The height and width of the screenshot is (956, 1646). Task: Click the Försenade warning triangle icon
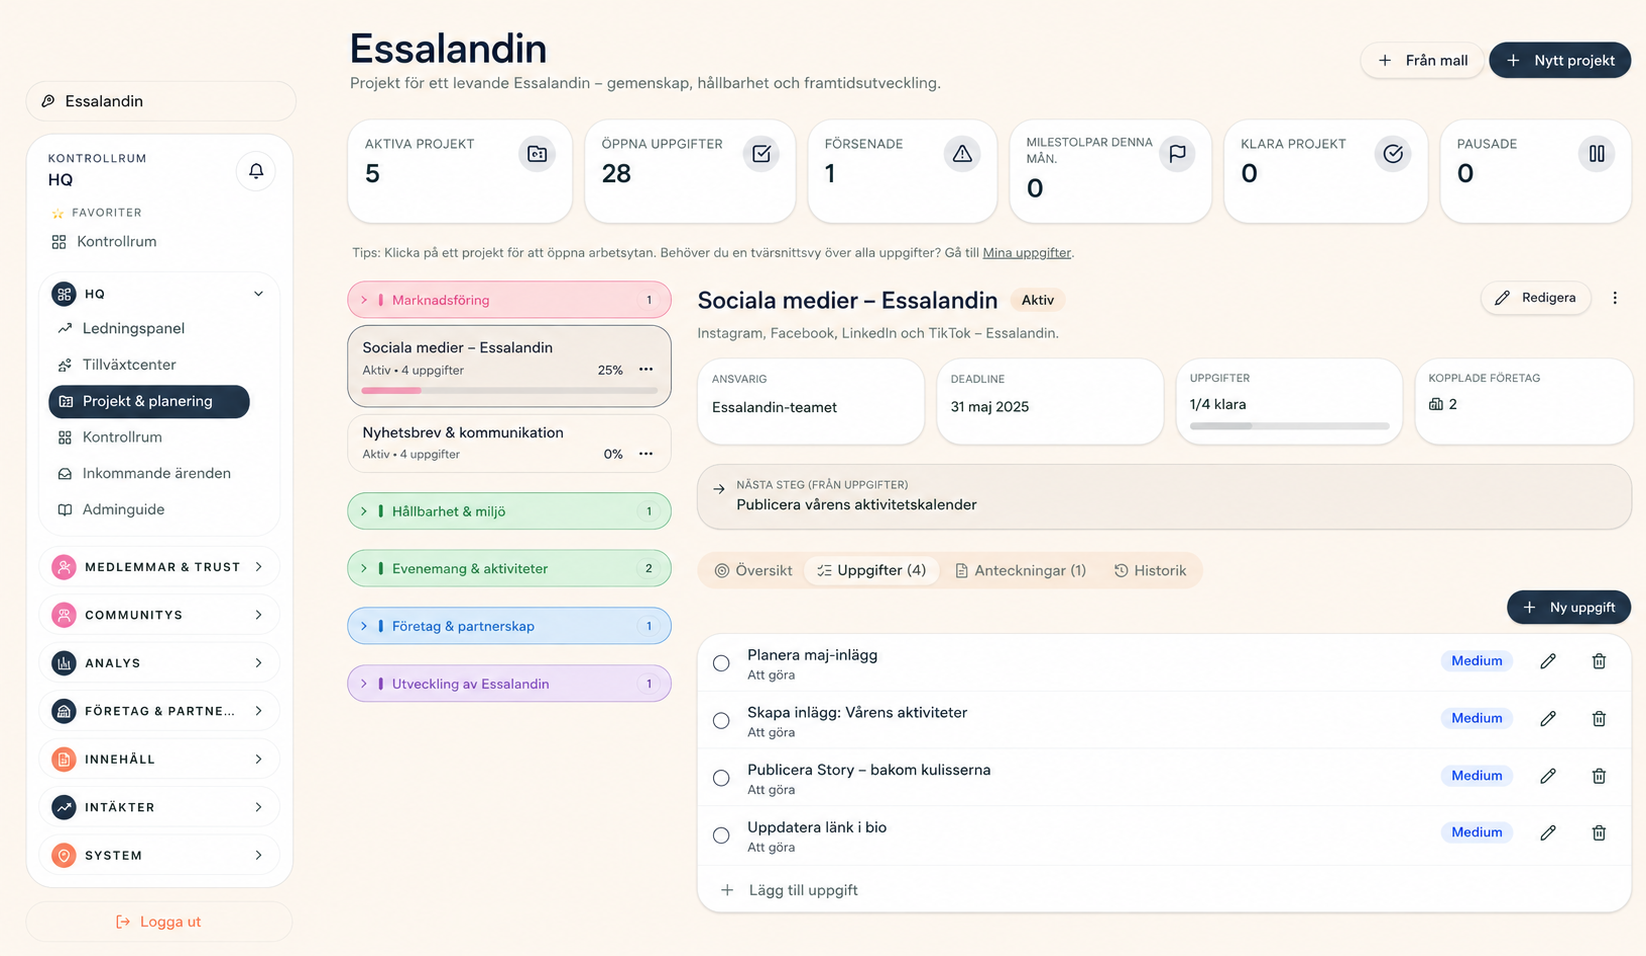(x=962, y=154)
